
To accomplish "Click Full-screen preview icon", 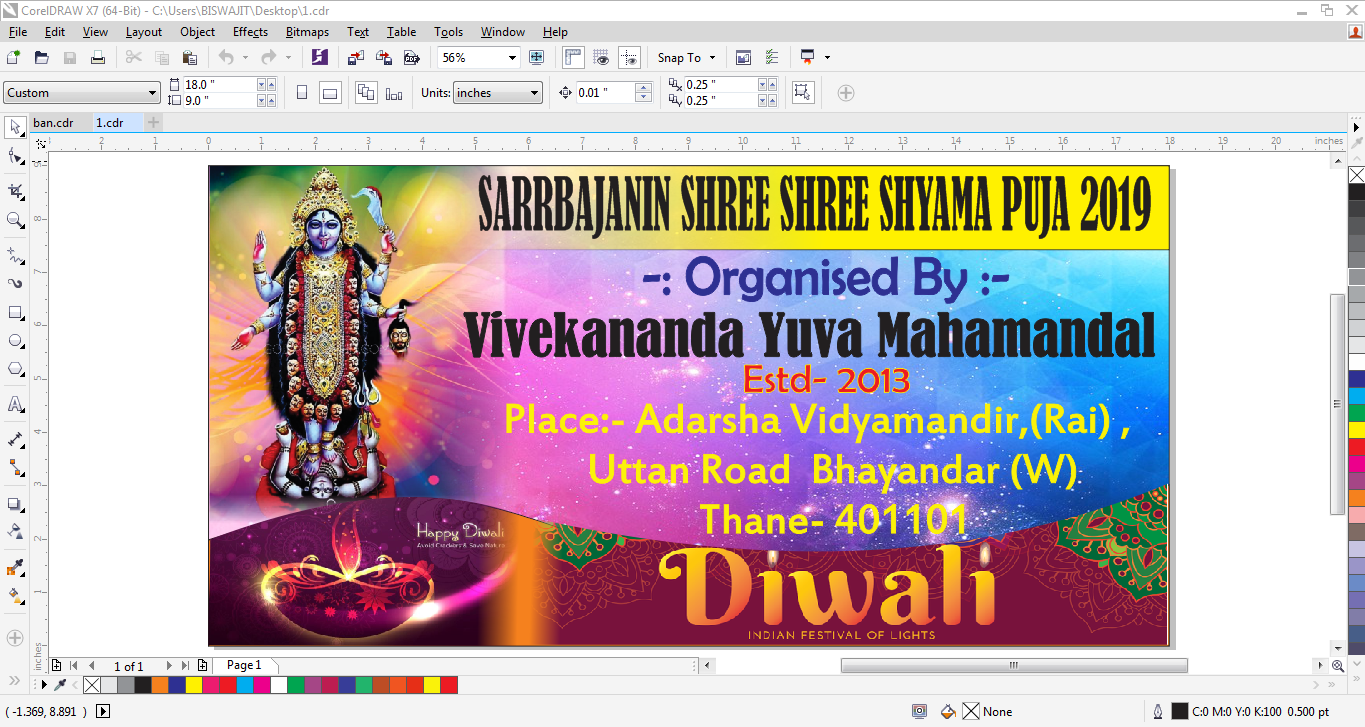I will (x=537, y=57).
